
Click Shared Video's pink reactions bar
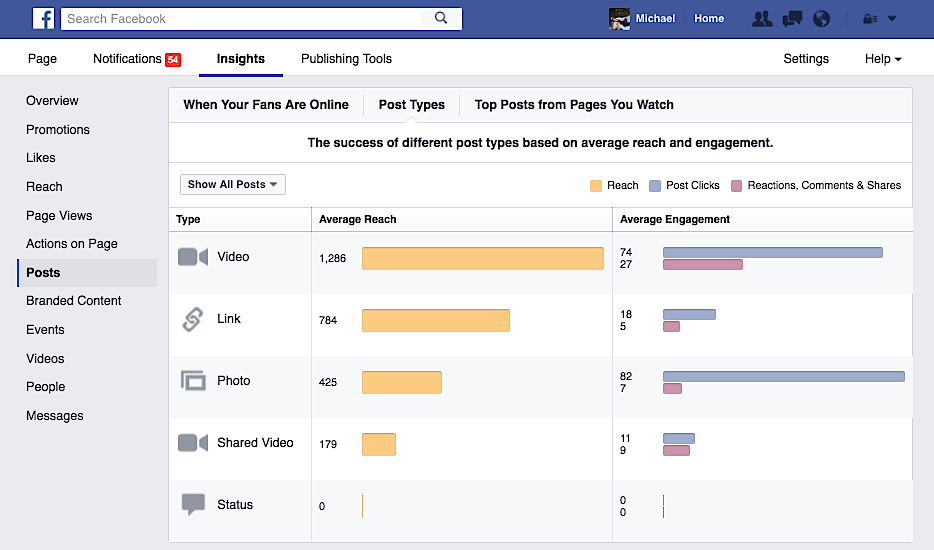pyautogui.click(x=677, y=450)
